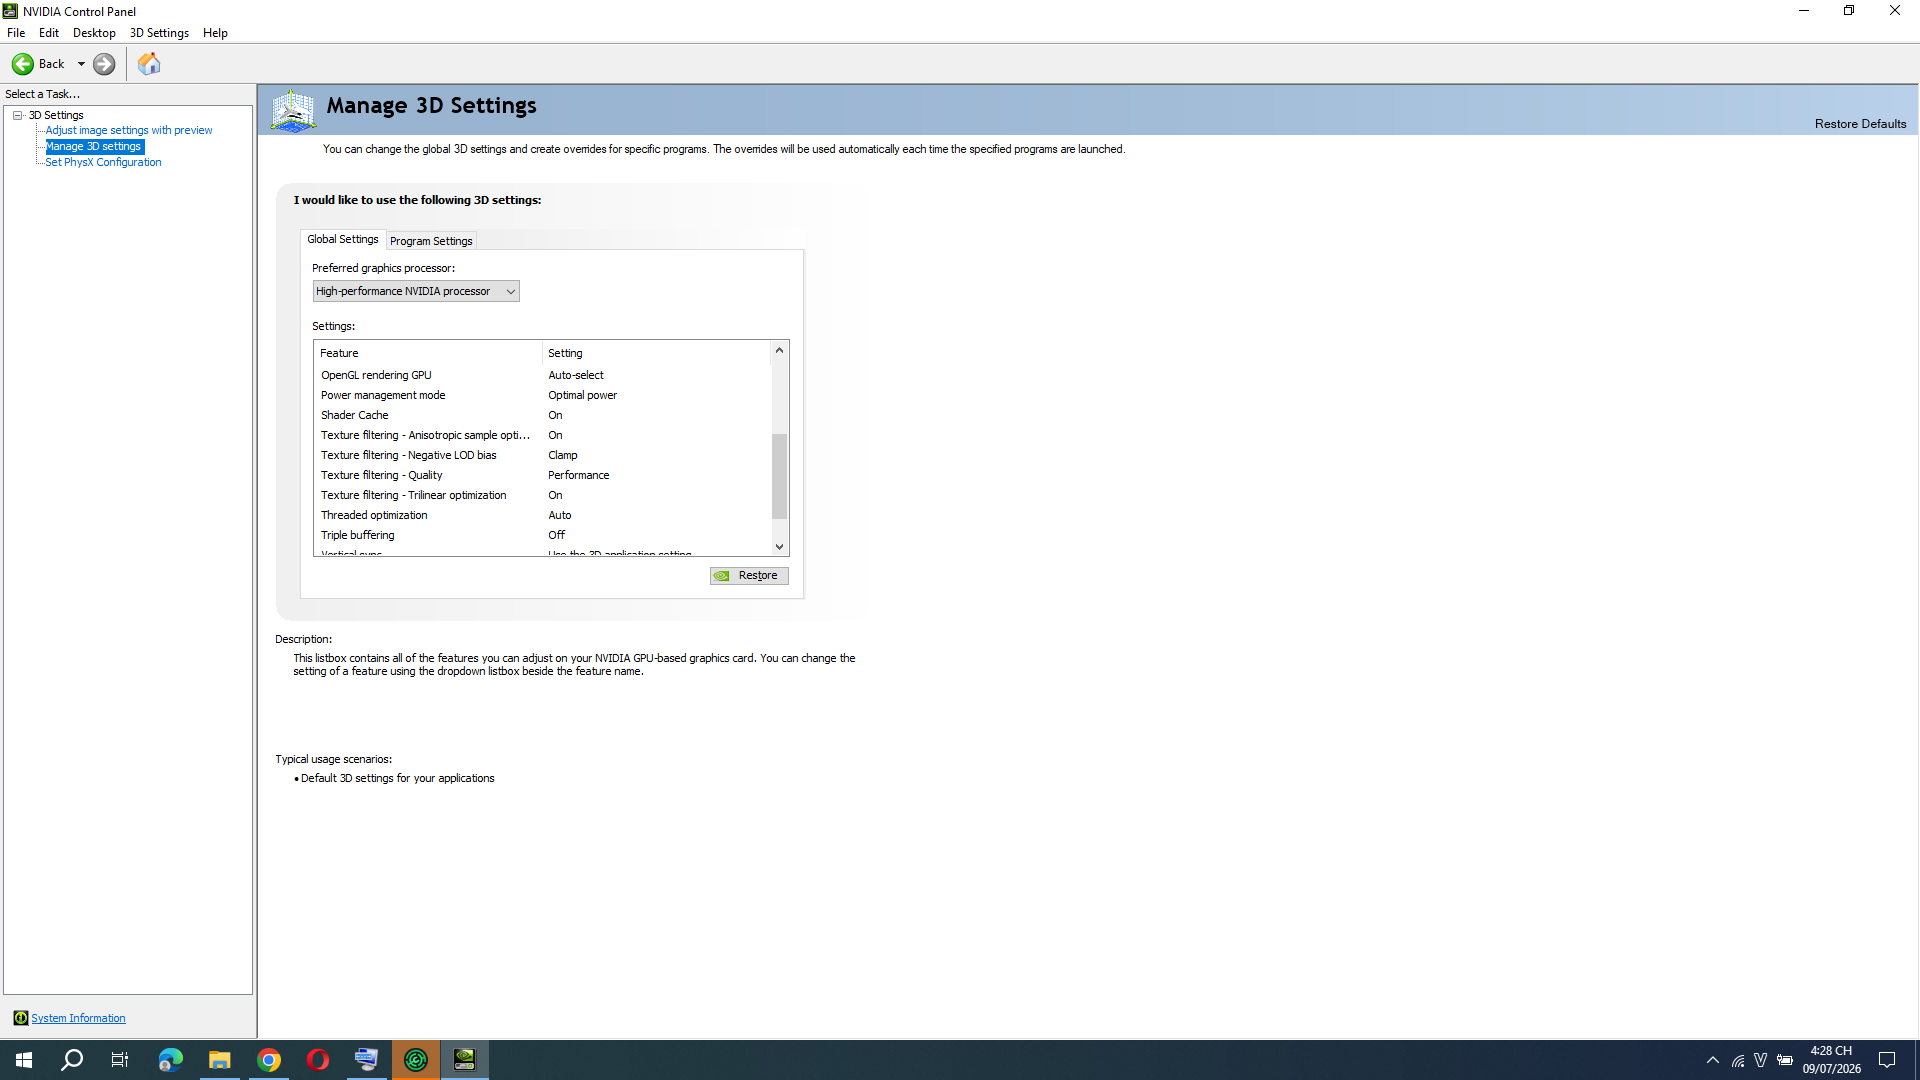Click the Restore button below settings list

[x=749, y=576]
